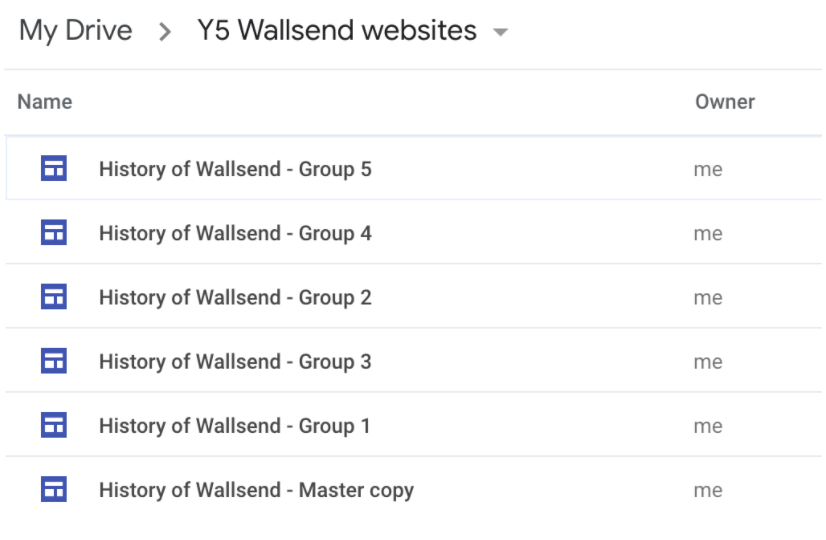Go back to My Drive
The image size is (826, 540).
click(75, 31)
